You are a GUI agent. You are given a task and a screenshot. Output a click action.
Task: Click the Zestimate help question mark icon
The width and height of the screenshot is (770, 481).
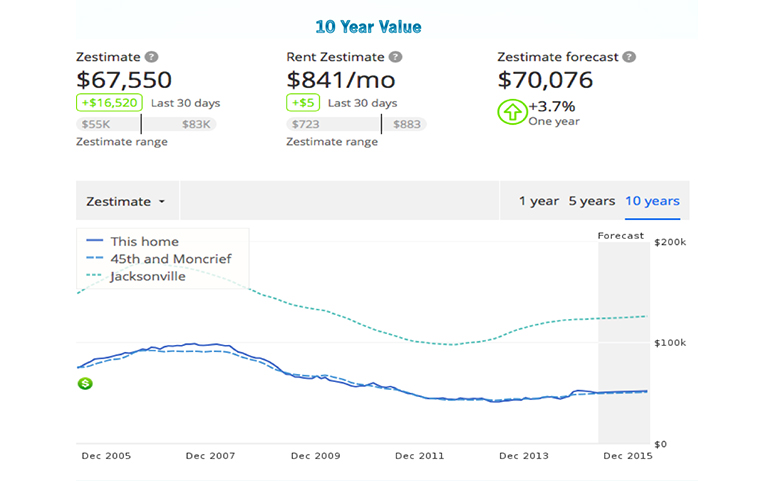tap(151, 58)
